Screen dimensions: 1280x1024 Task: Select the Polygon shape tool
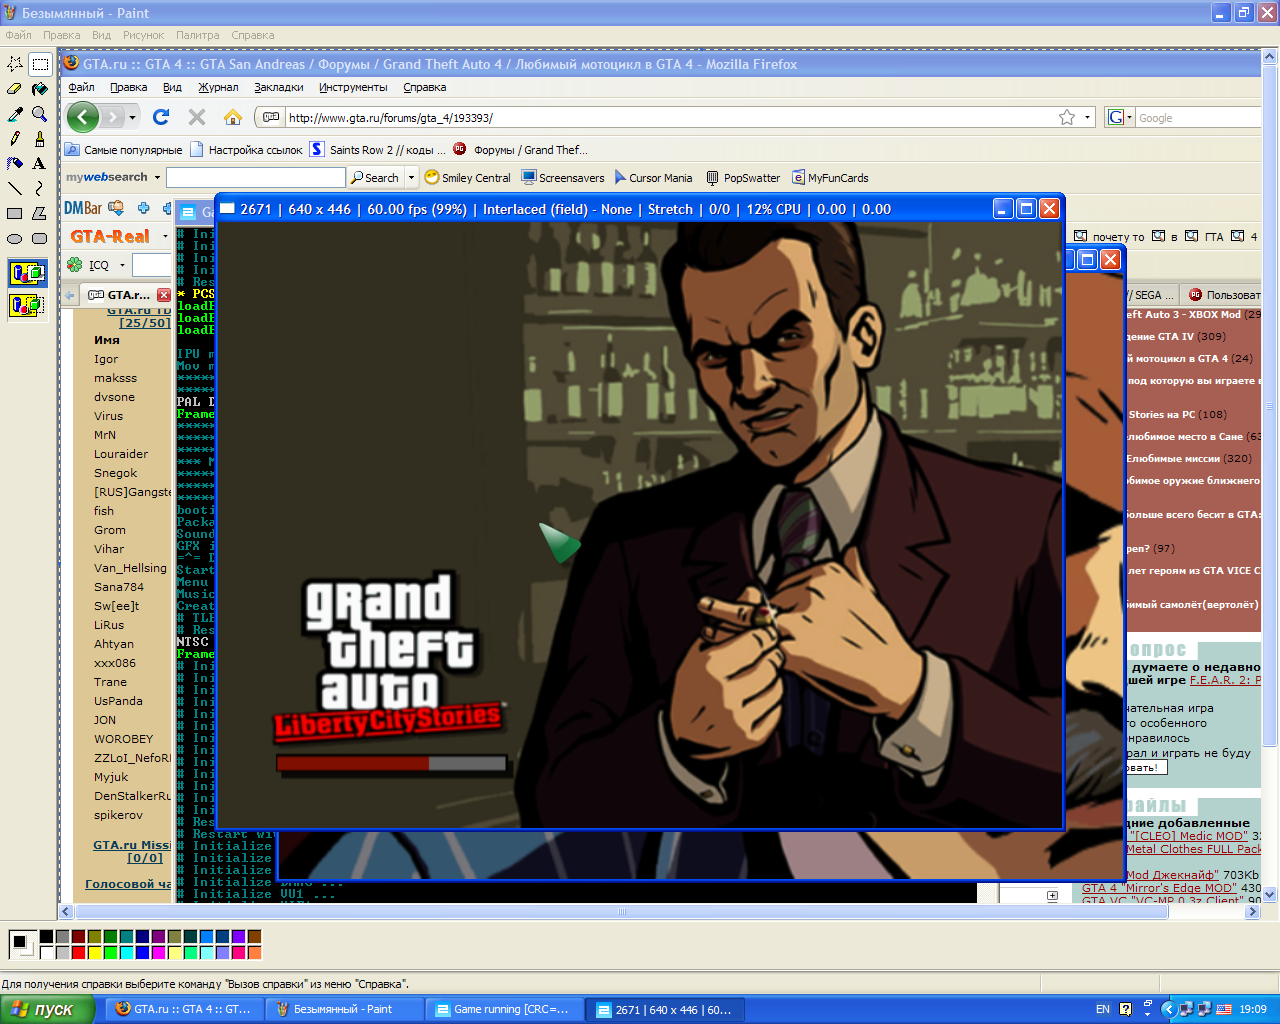40,213
